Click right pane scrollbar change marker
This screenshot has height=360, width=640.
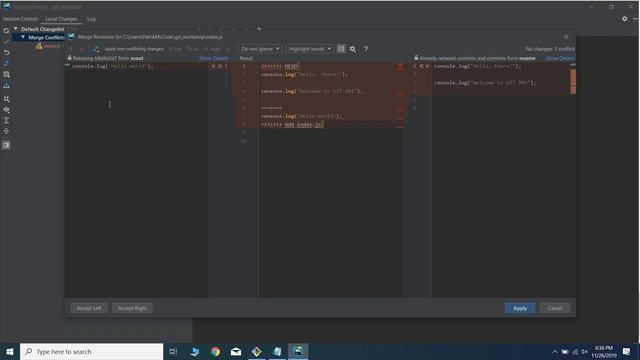(573, 82)
